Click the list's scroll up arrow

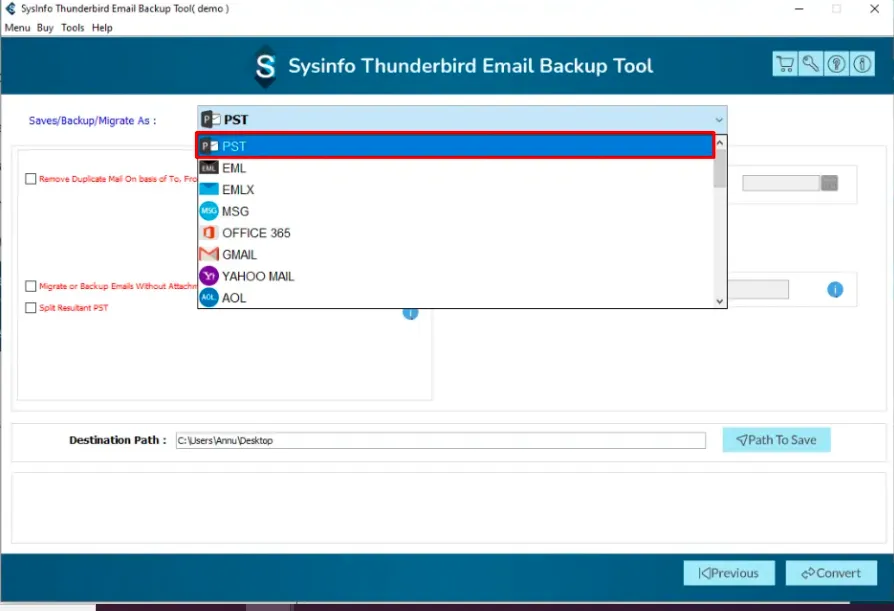pyautogui.click(x=720, y=142)
